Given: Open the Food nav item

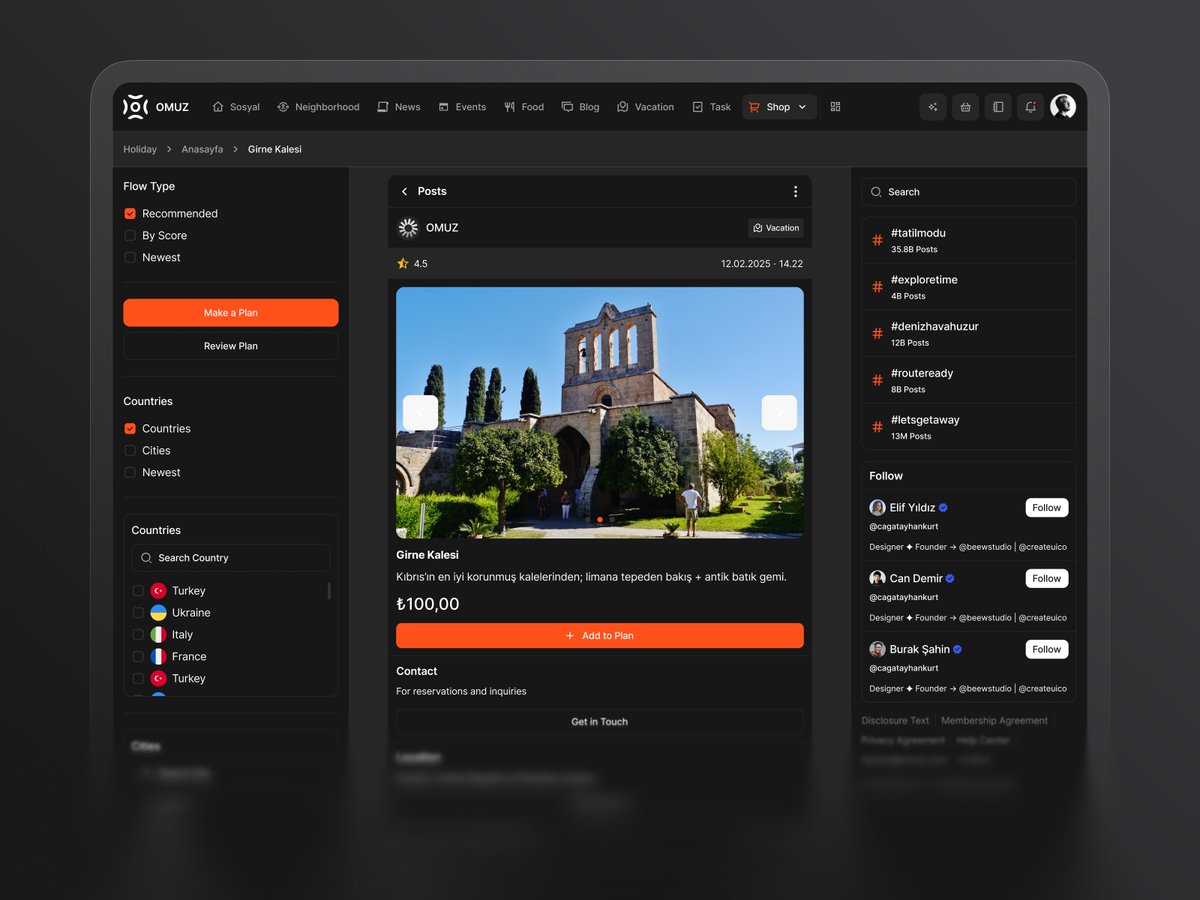Looking at the screenshot, I should [524, 107].
